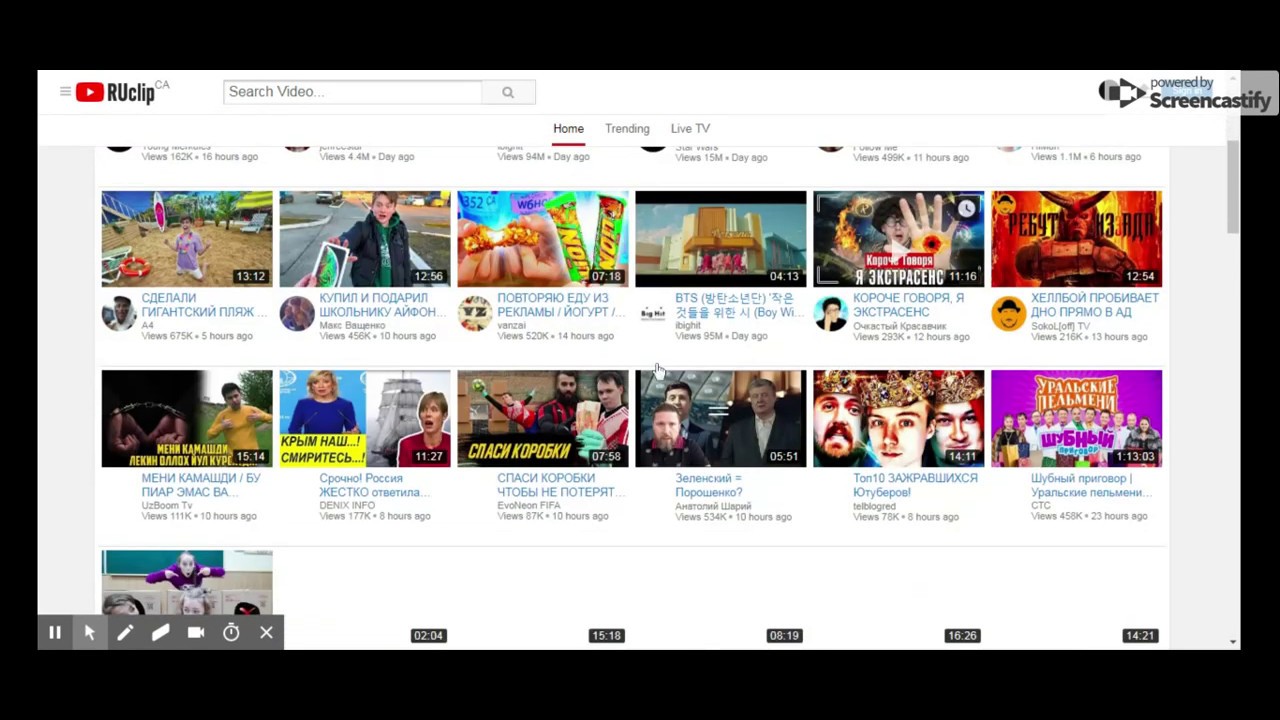Screen dimensions: 1280x720
Task: Open the 07:18 Nuts candy video thumbnail
Action: (x=543, y=239)
